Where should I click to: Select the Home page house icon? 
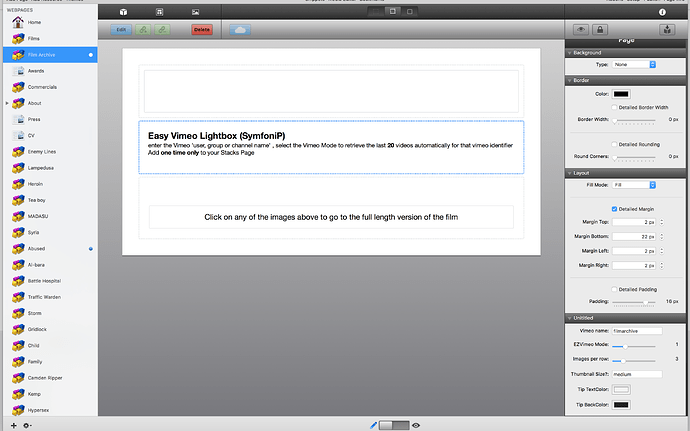18,22
